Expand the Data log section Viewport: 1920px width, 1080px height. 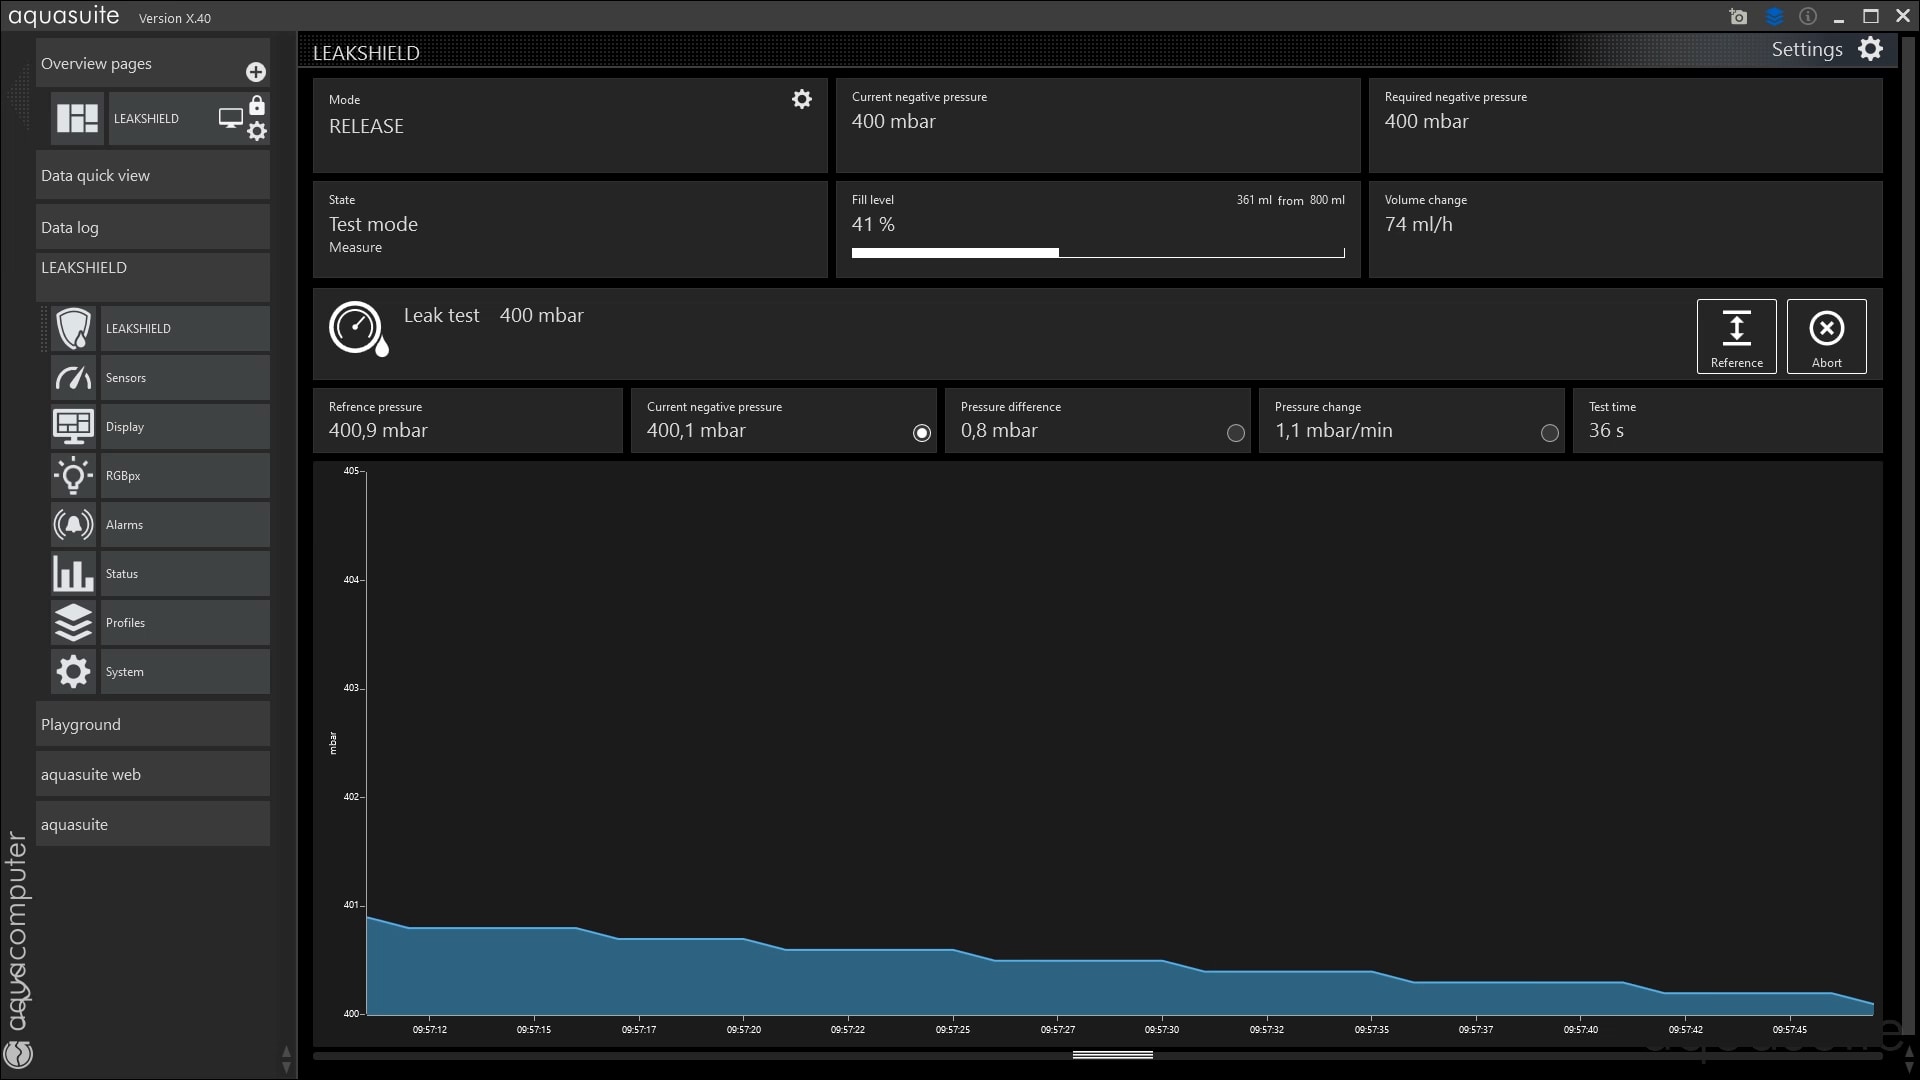[x=153, y=227]
